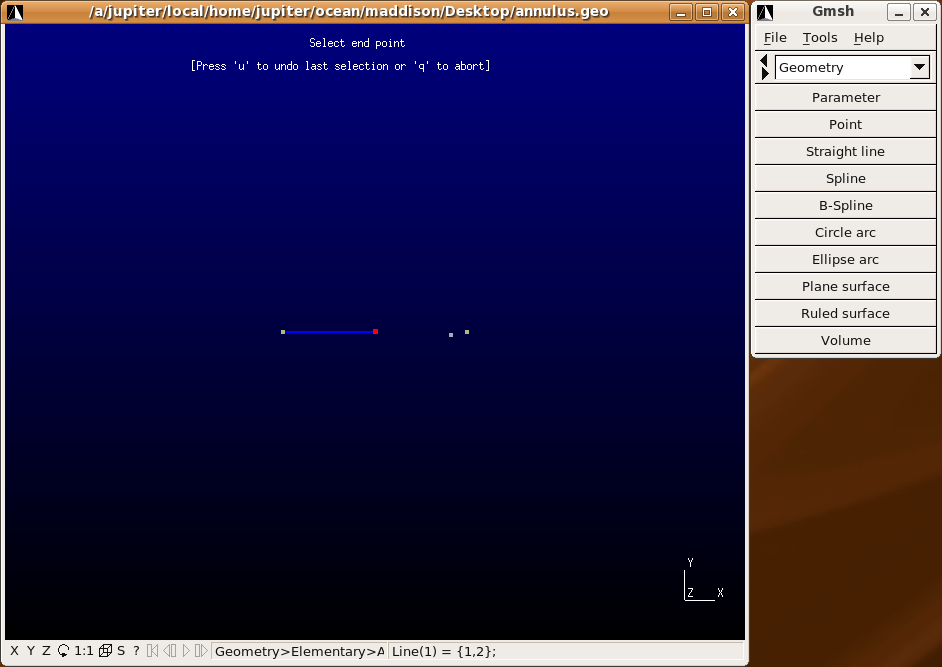
Task: Open the Help menu
Action: (868, 38)
